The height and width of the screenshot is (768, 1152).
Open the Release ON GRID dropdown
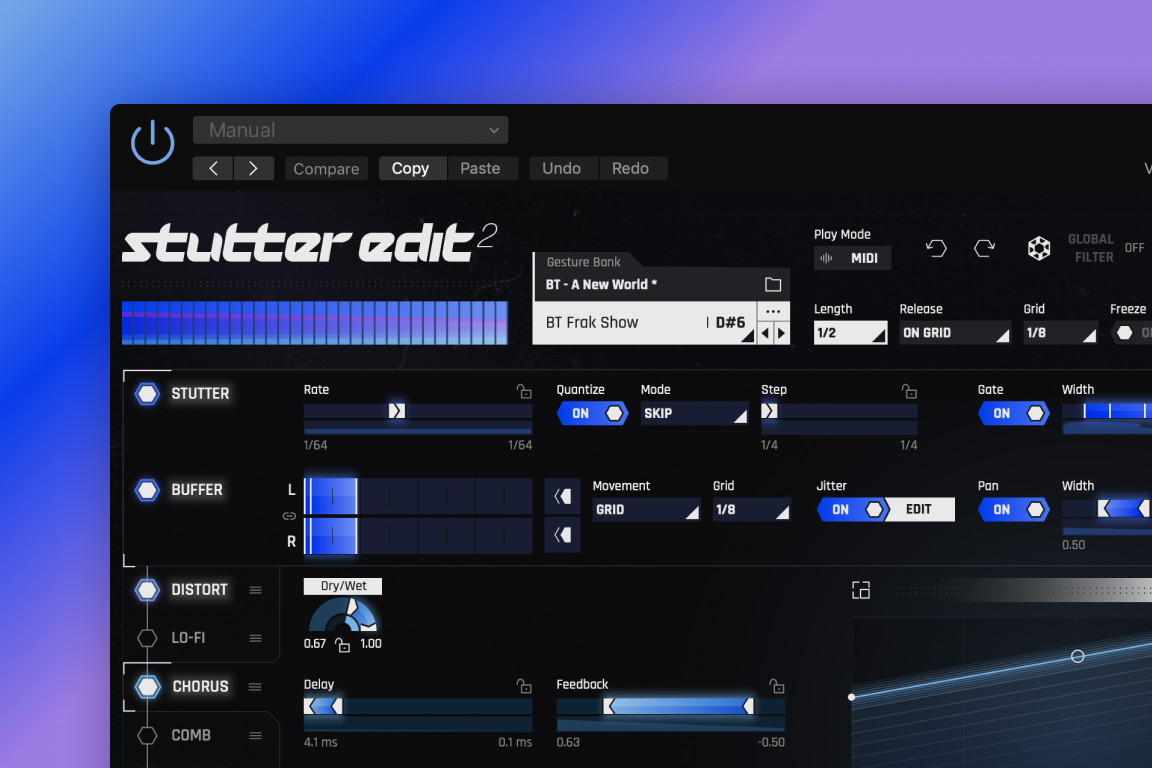click(955, 333)
